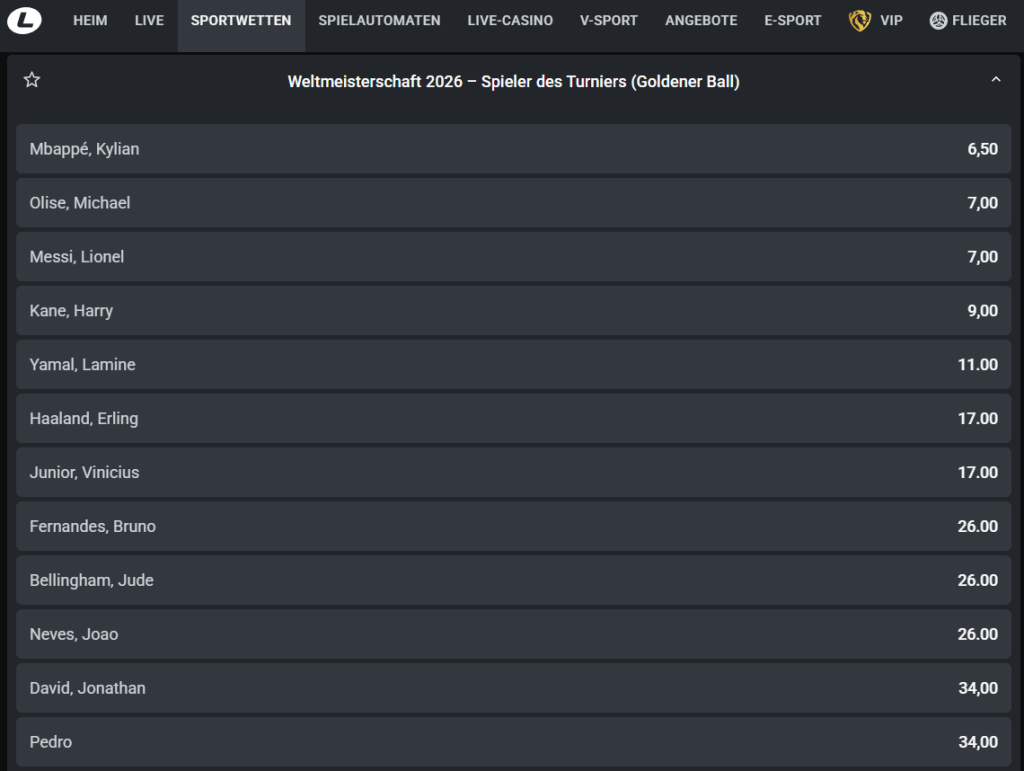Switch to the V-SPORT tab
This screenshot has width=1024, height=771.
click(609, 21)
